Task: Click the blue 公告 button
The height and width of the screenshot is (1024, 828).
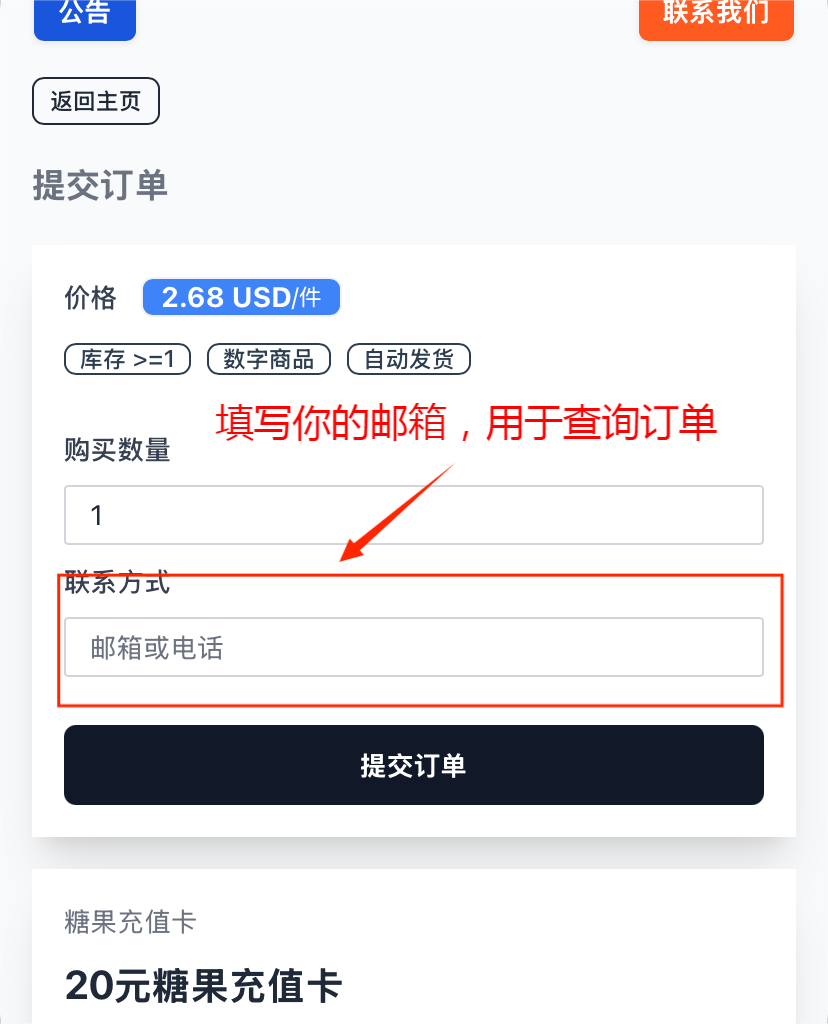Action: coord(85,17)
